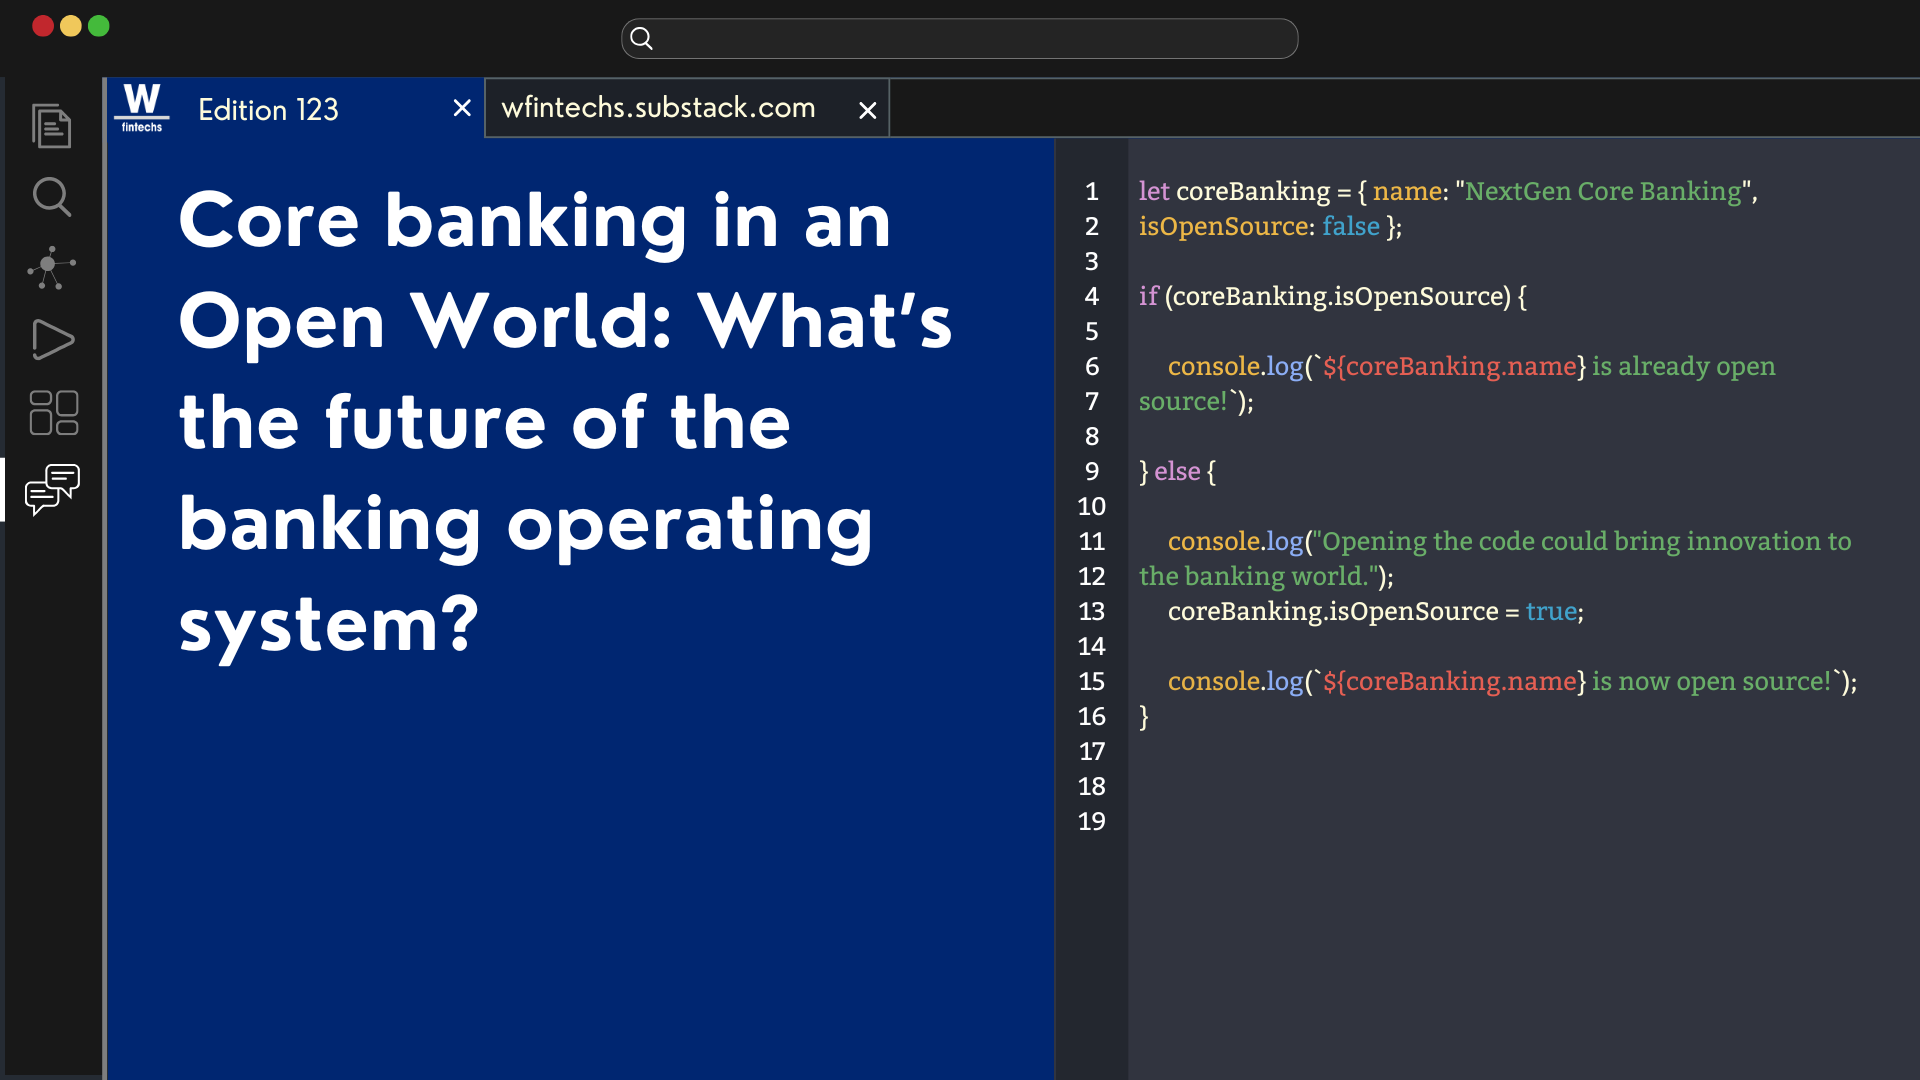Close the Edition 123 tab
The height and width of the screenshot is (1080, 1920).
461,107
